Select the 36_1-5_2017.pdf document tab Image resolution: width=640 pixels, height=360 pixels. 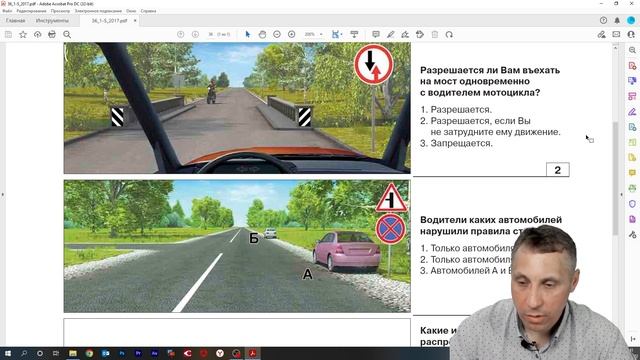tap(109, 20)
